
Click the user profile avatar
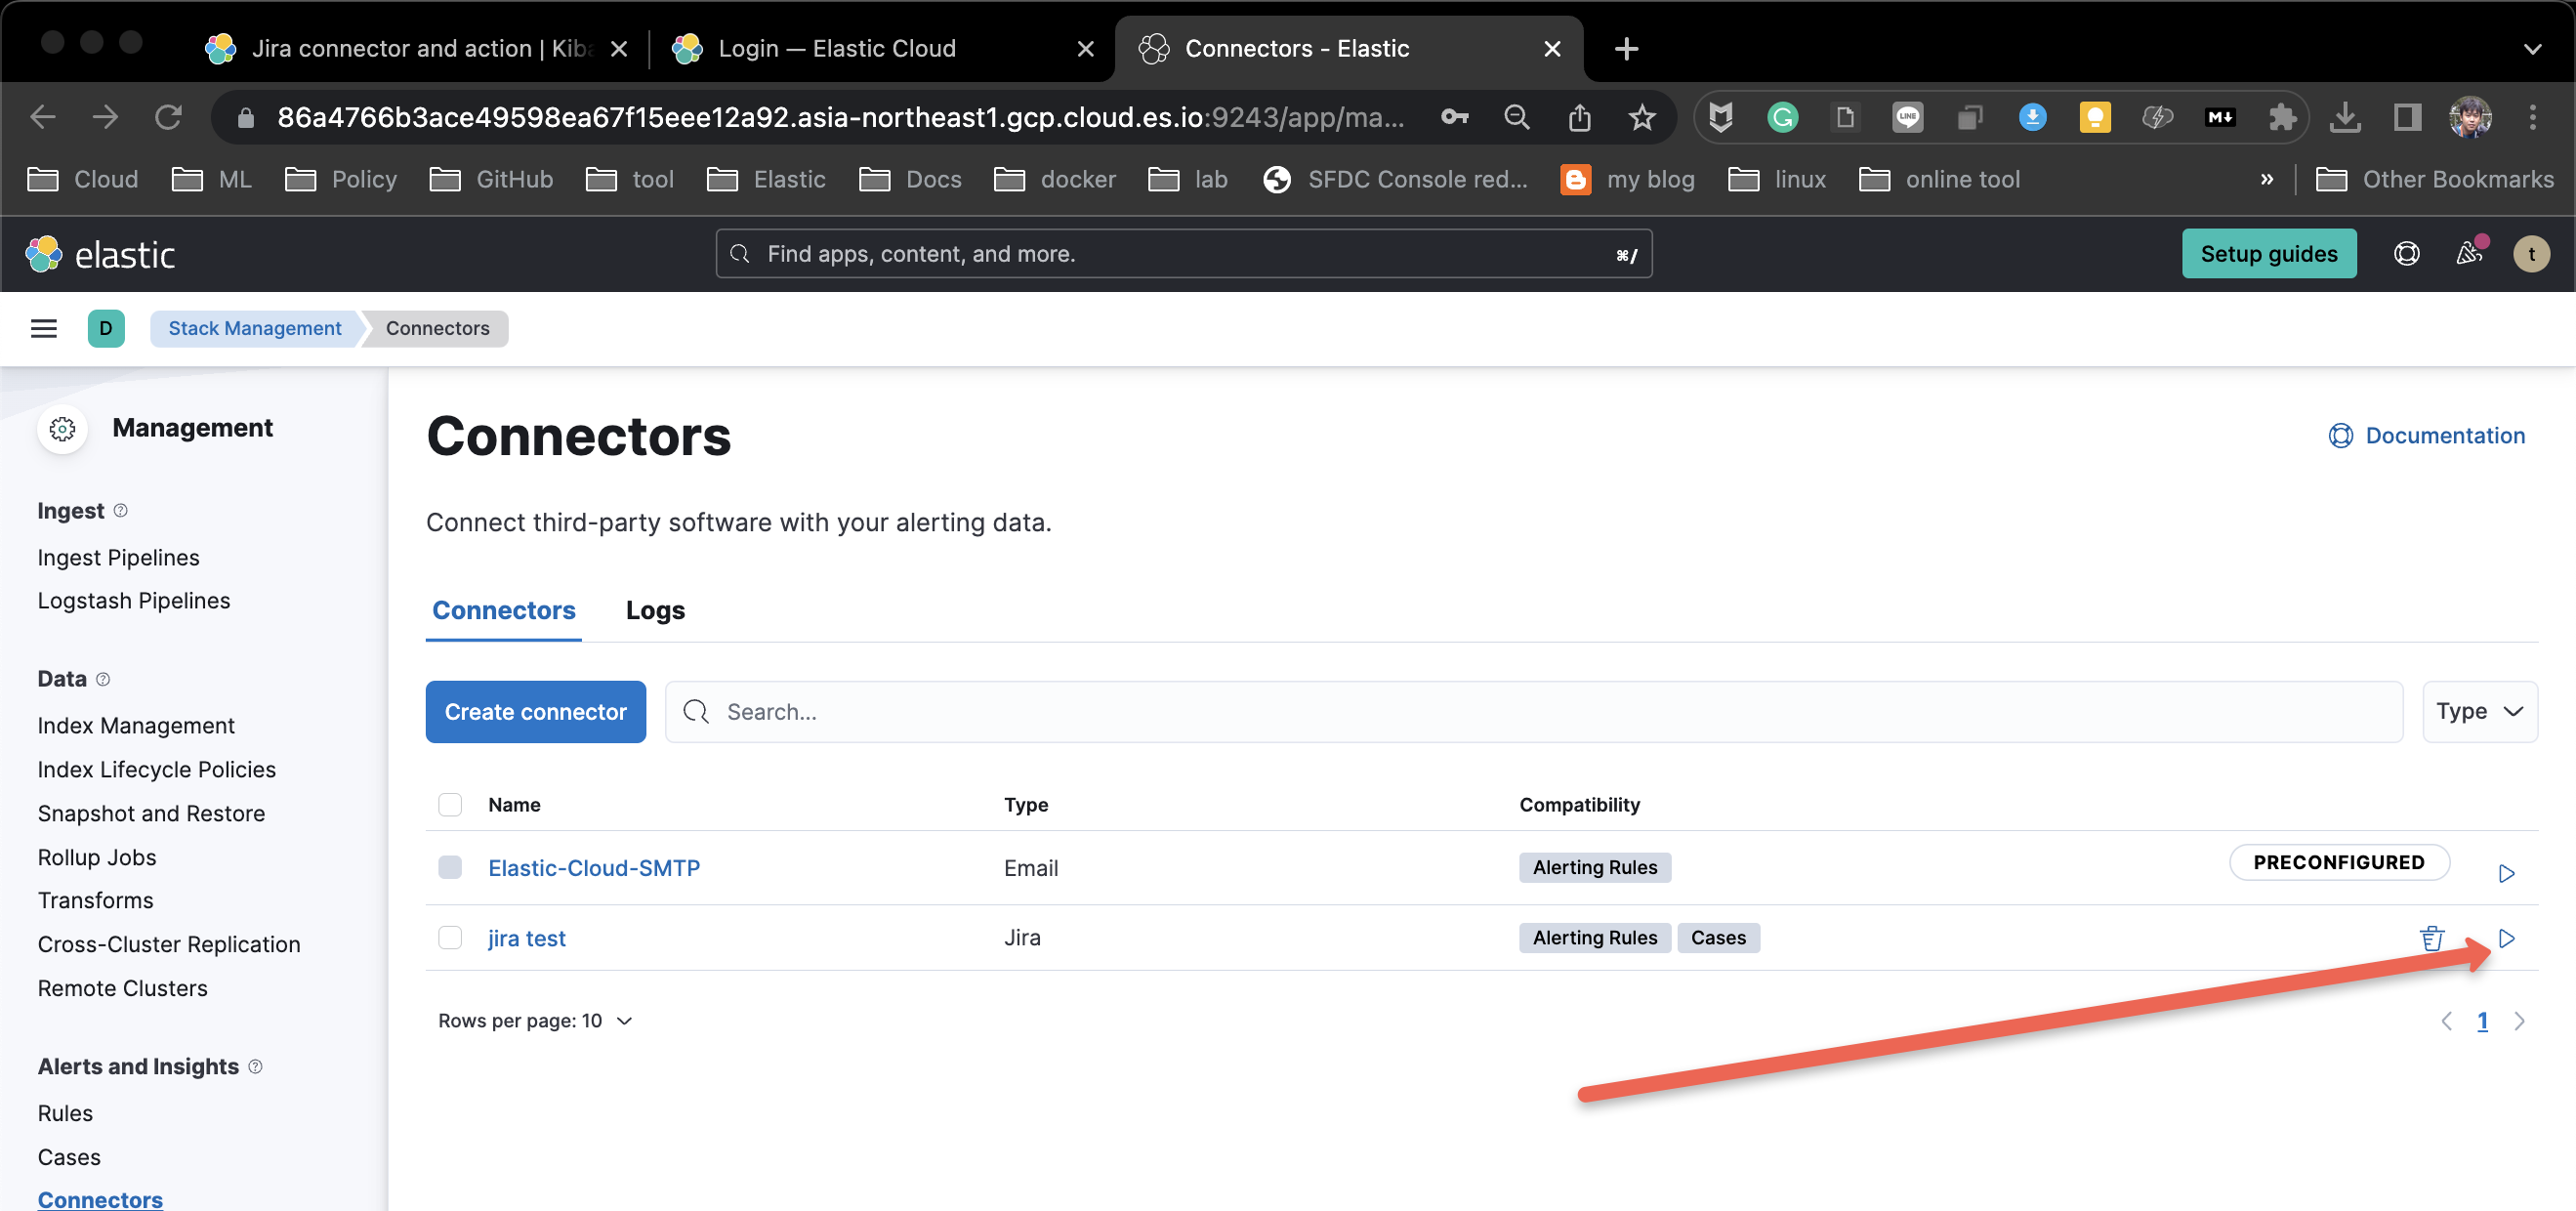(x=2531, y=253)
